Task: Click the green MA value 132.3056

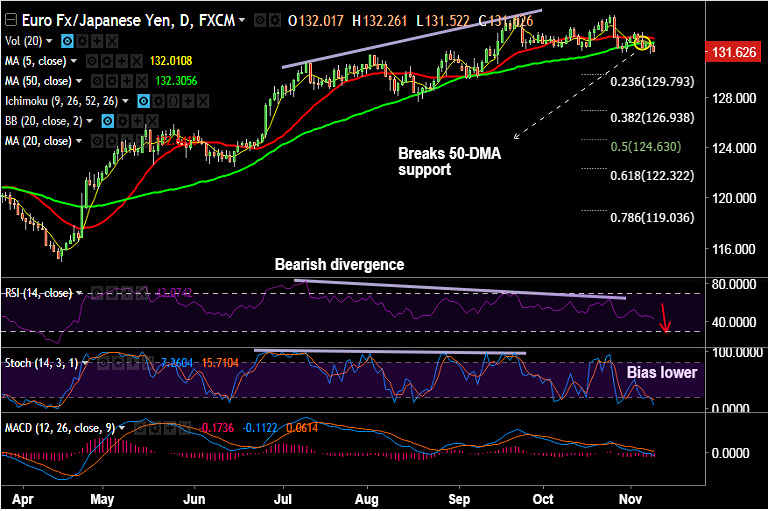Action: click(176, 81)
